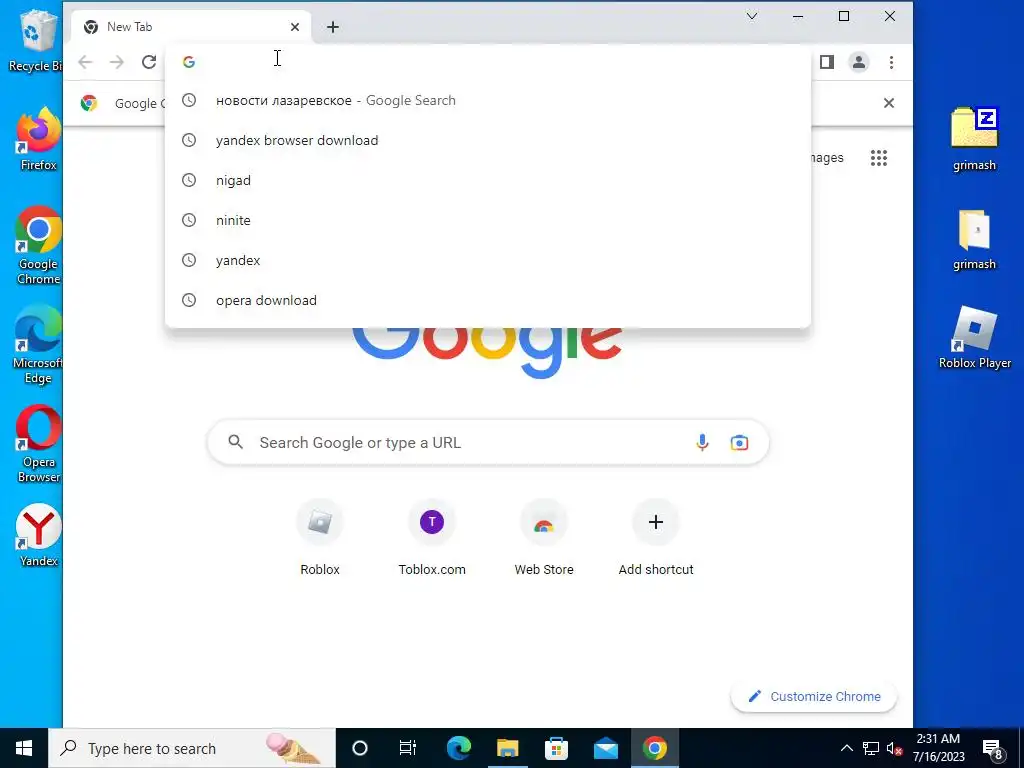The image size is (1024, 768).
Task: Choose the 'yandex browser download' suggestion
Action: pos(488,140)
